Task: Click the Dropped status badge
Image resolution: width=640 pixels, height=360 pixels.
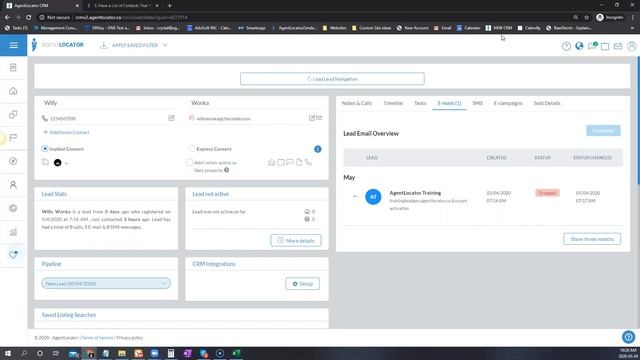Action: pos(547,193)
